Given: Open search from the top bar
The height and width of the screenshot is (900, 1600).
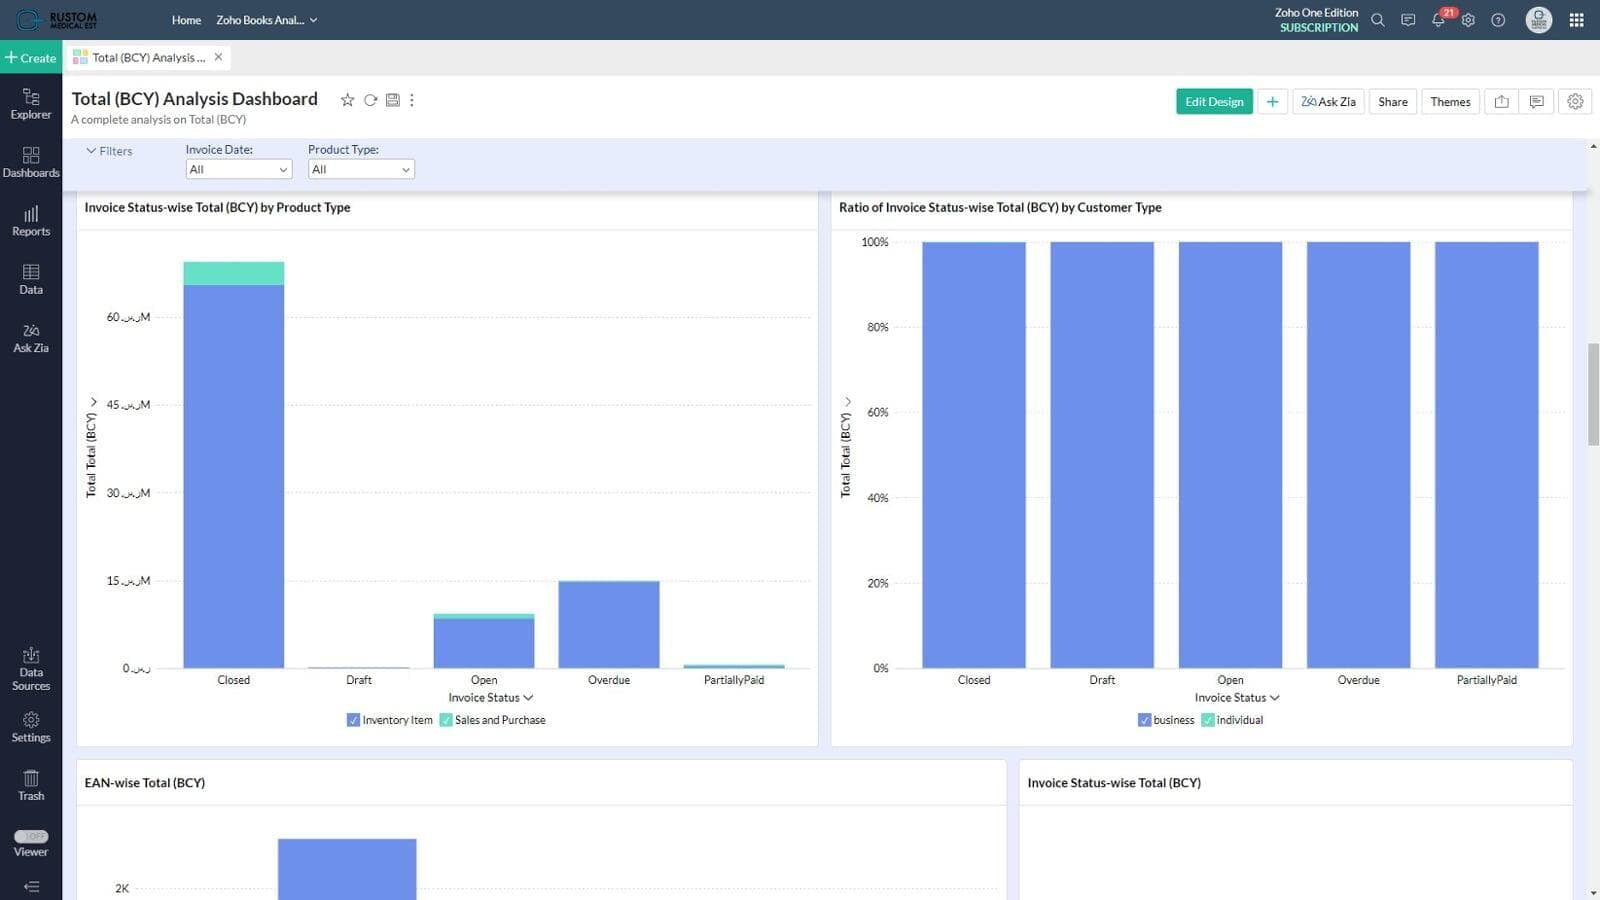Looking at the screenshot, I should point(1377,20).
